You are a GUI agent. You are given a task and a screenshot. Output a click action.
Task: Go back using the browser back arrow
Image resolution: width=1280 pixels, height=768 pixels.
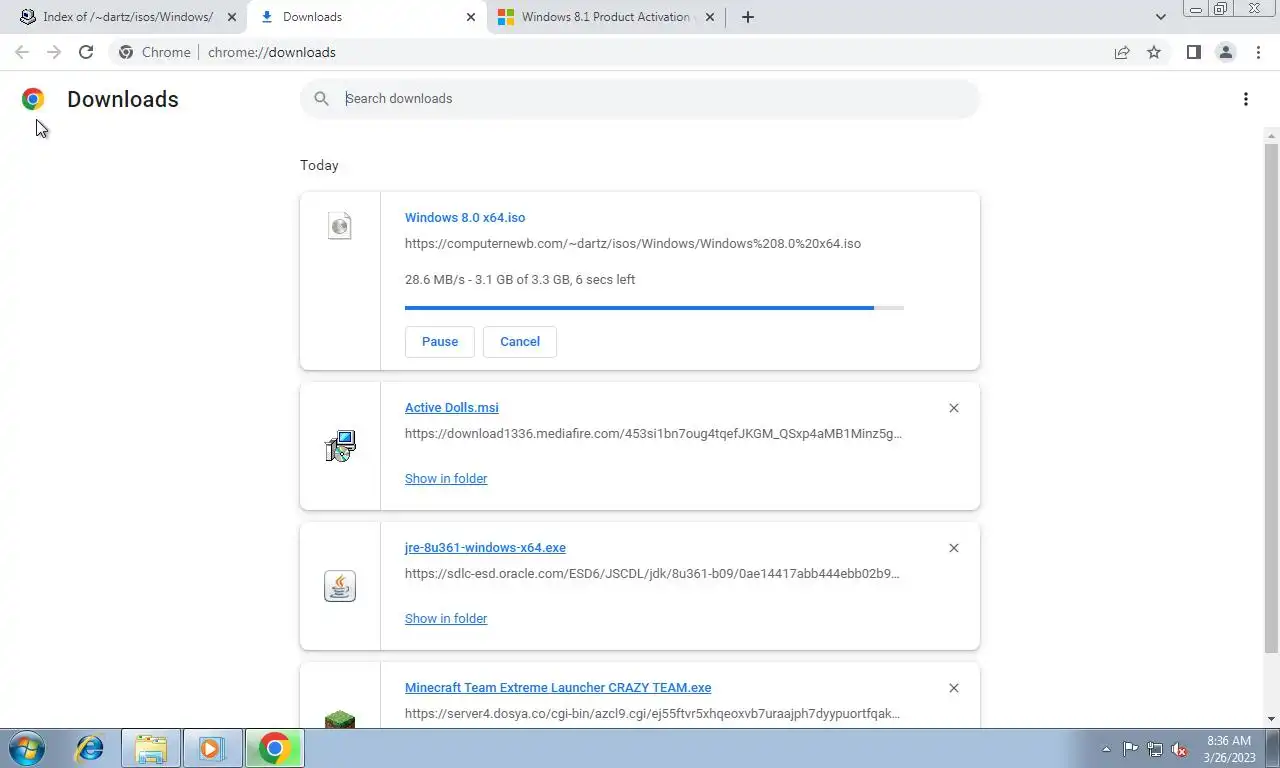pos(22,52)
